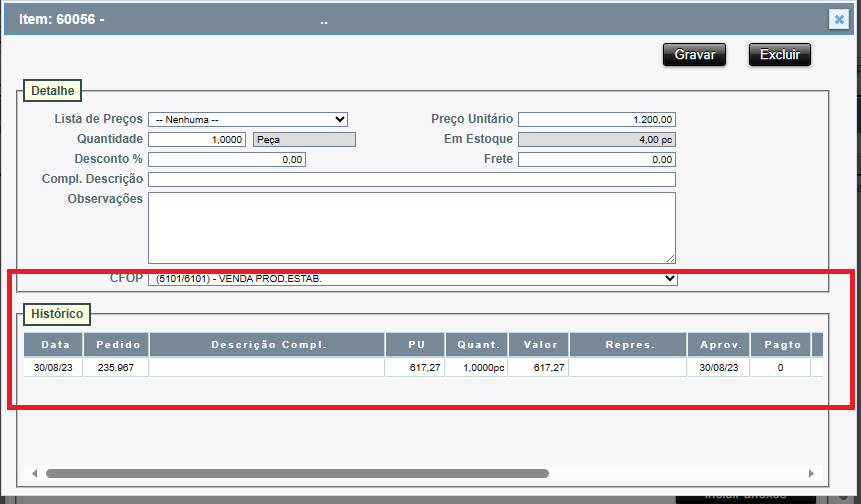Open the Lista de Preços dropdown

click(x=248, y=119)
